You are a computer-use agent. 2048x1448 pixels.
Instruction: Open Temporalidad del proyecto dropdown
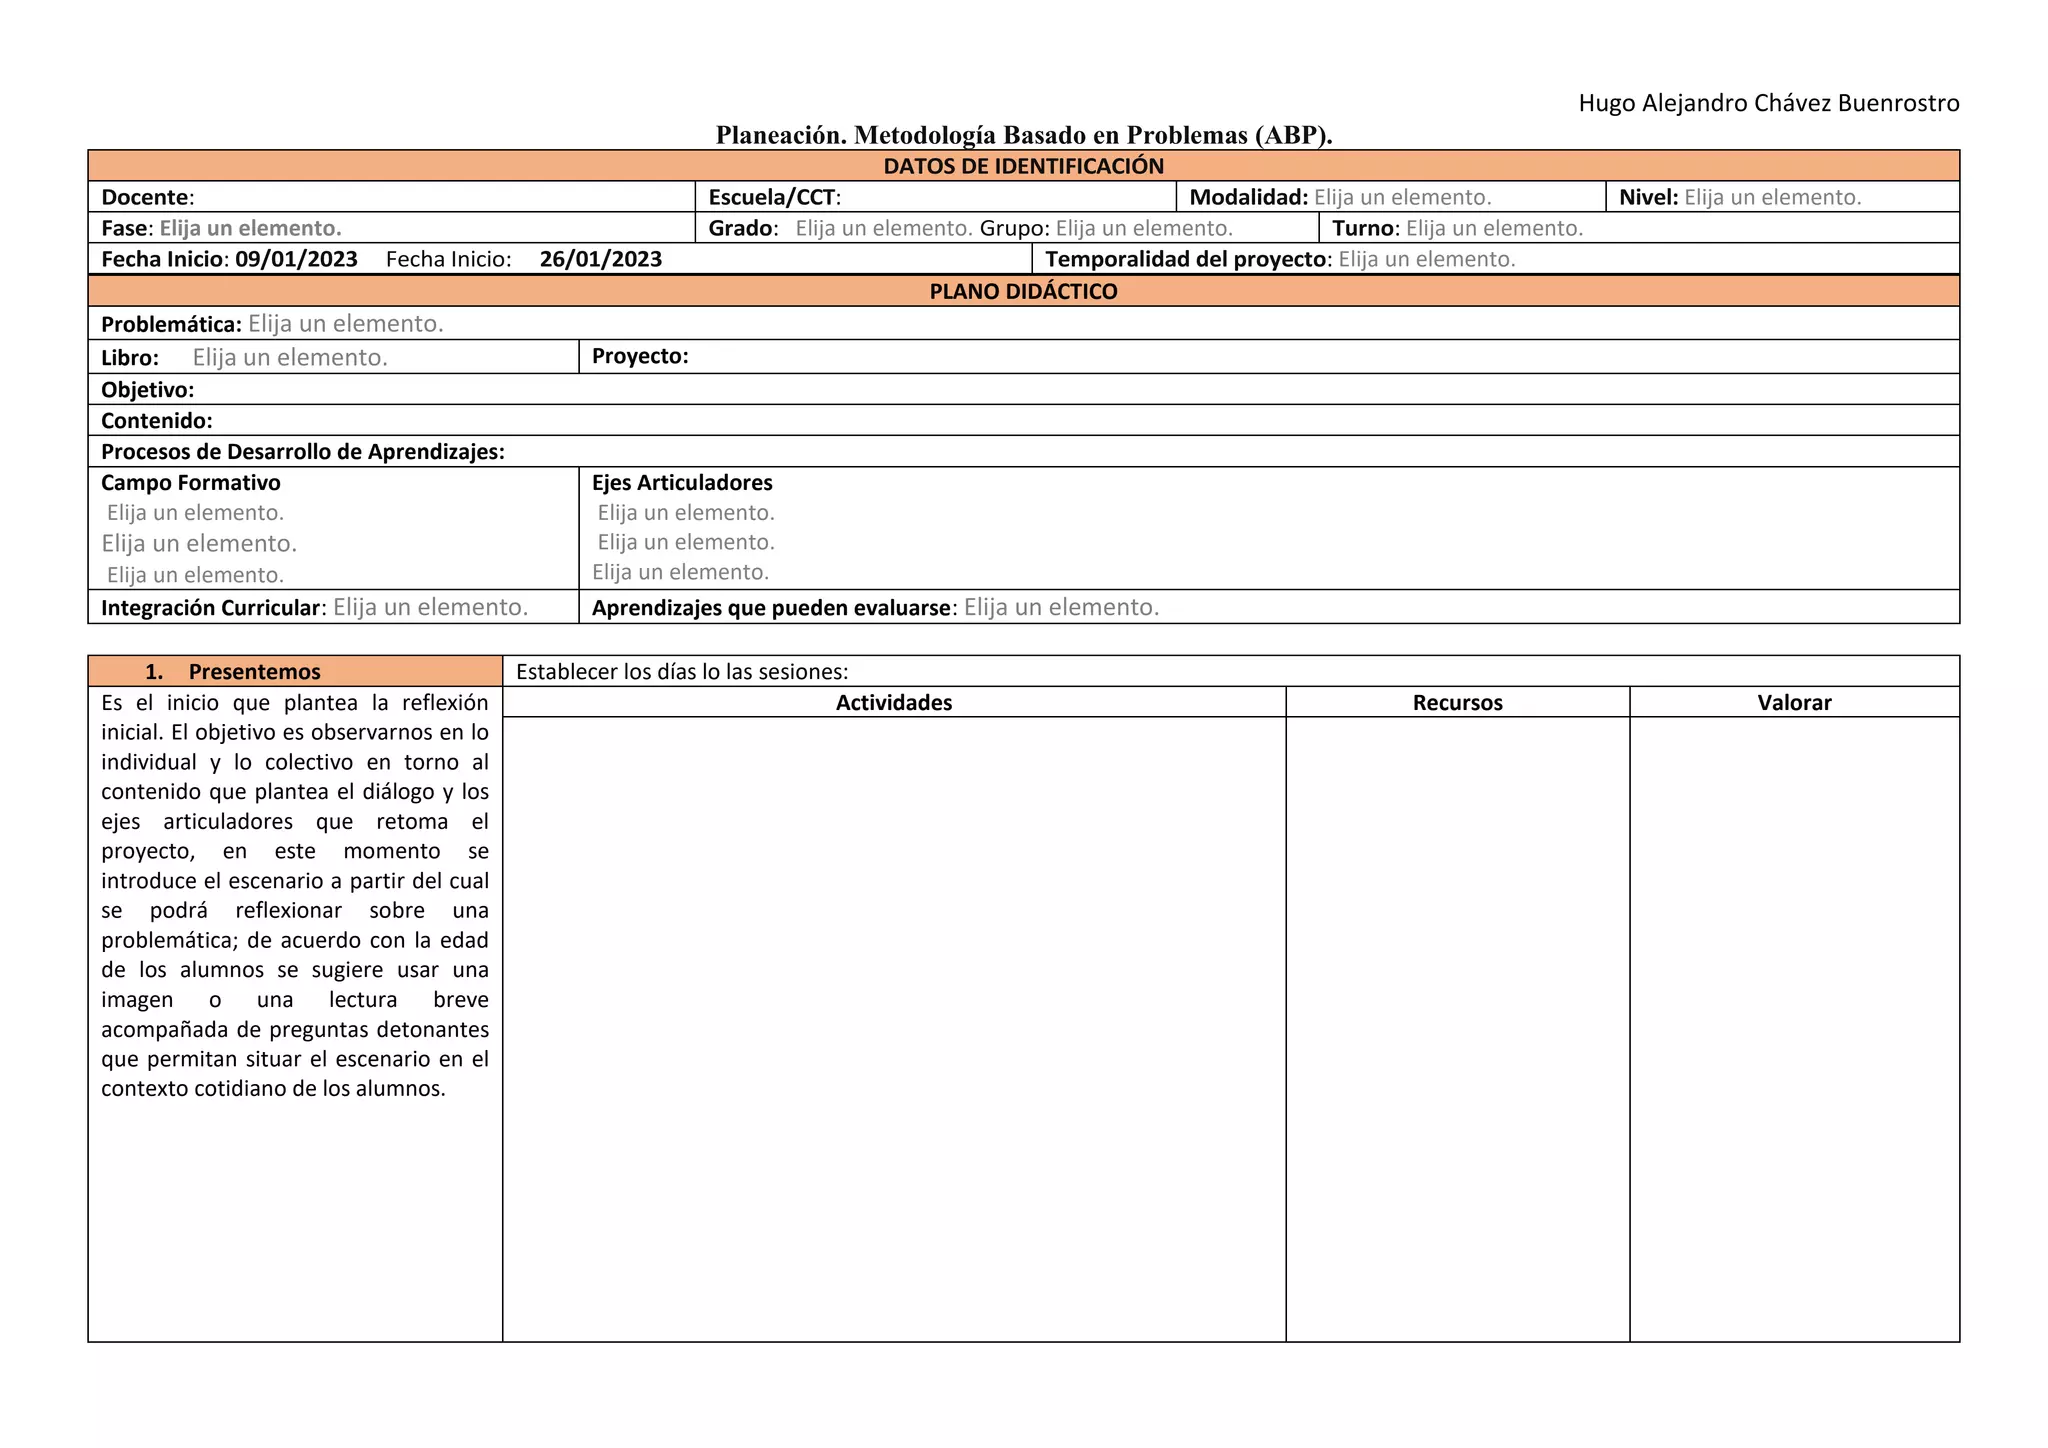click(x=1426, y=259)
